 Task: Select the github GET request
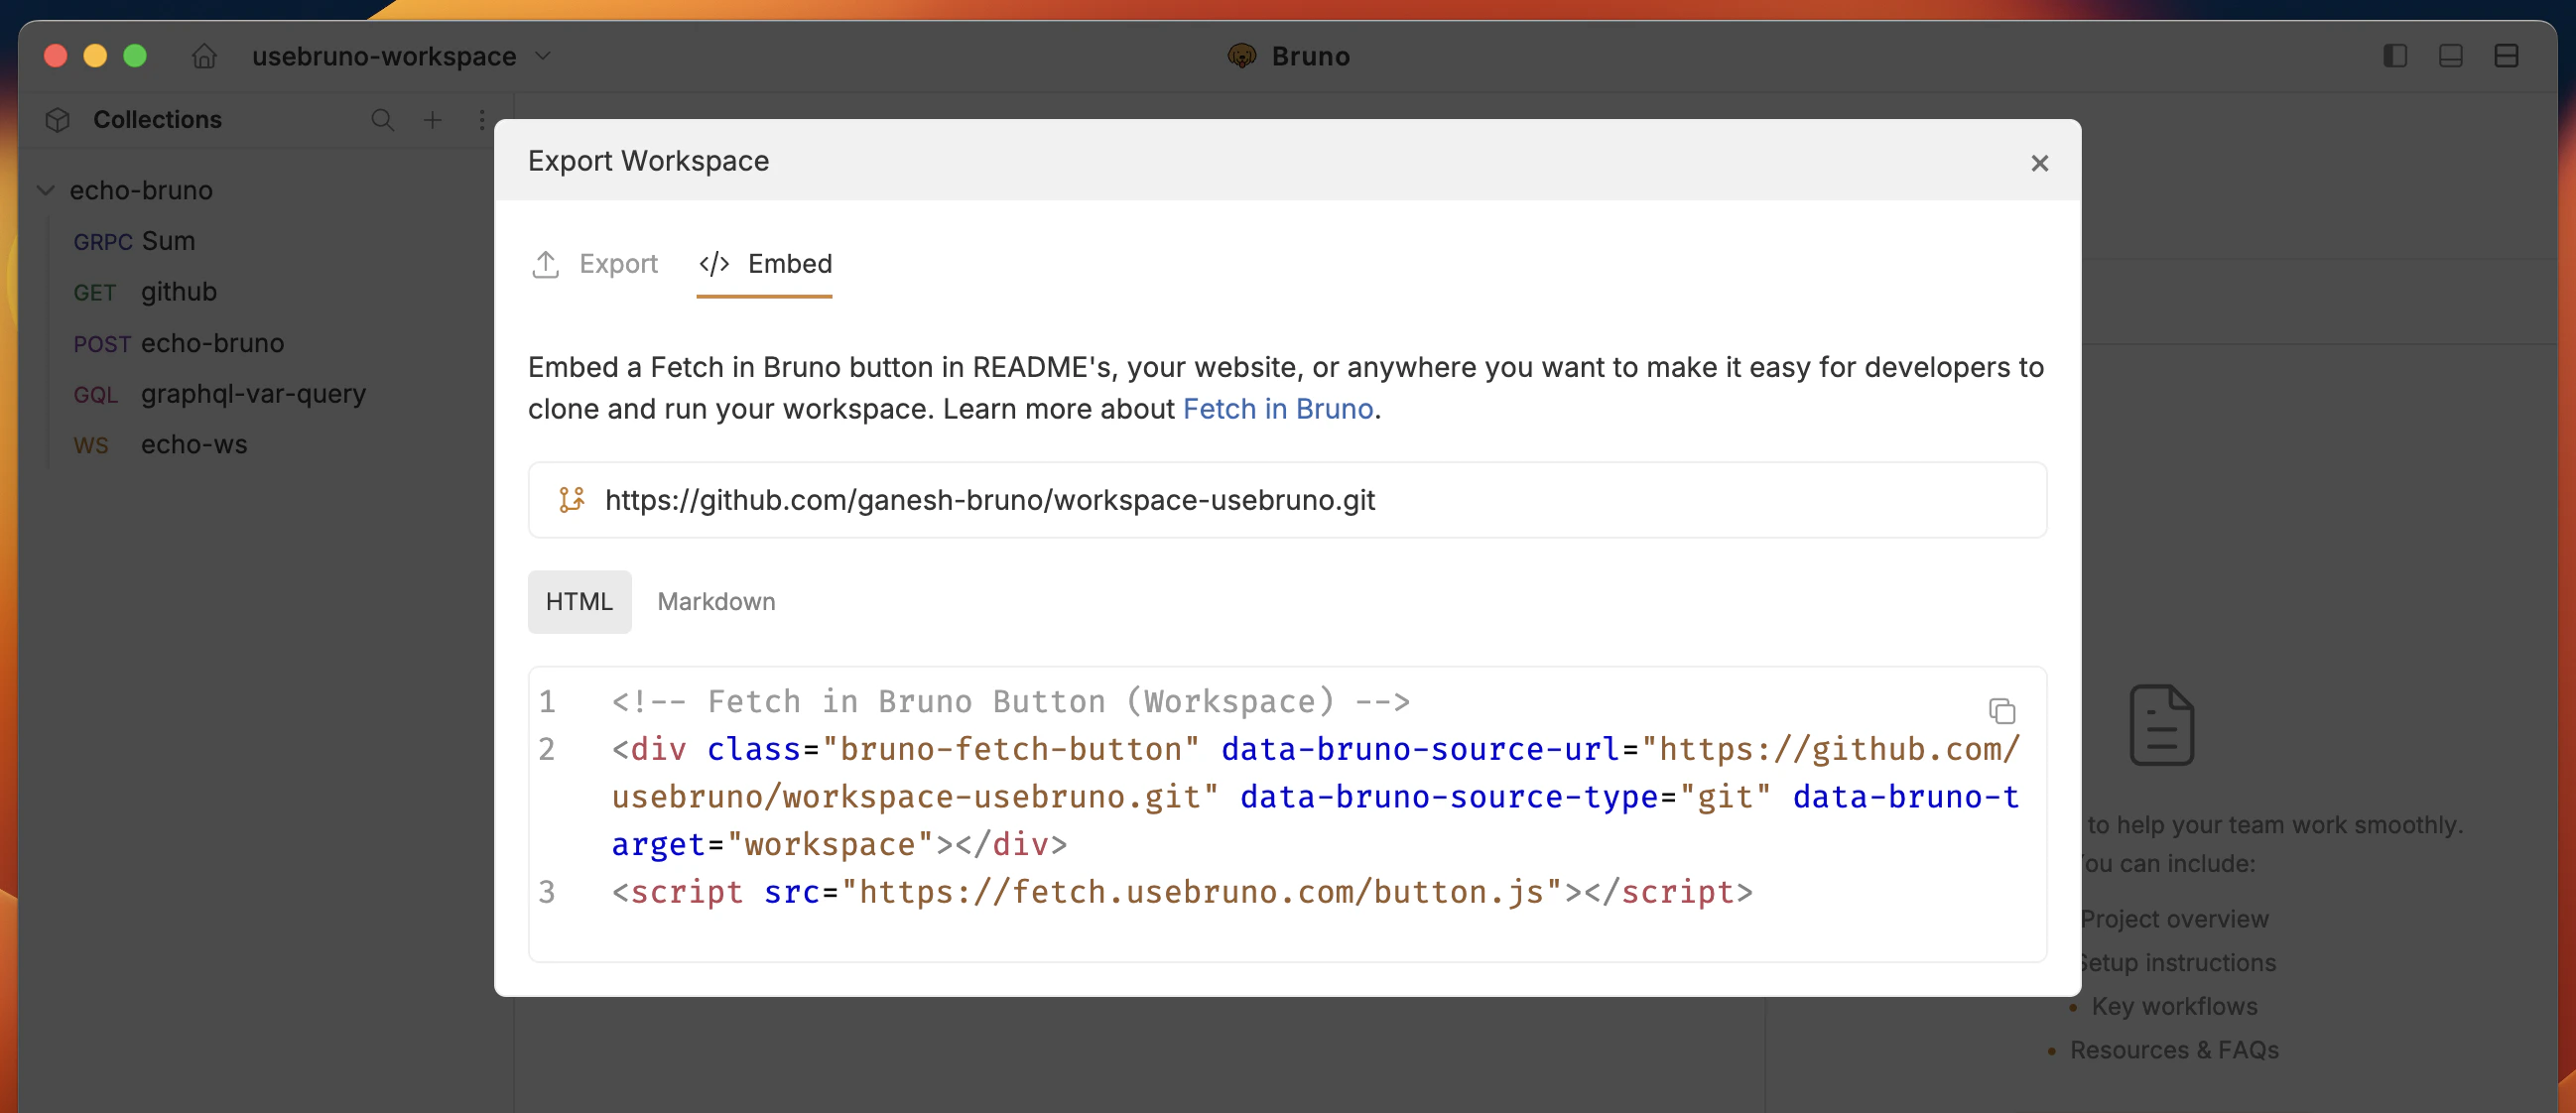click(x=178, y=291)
